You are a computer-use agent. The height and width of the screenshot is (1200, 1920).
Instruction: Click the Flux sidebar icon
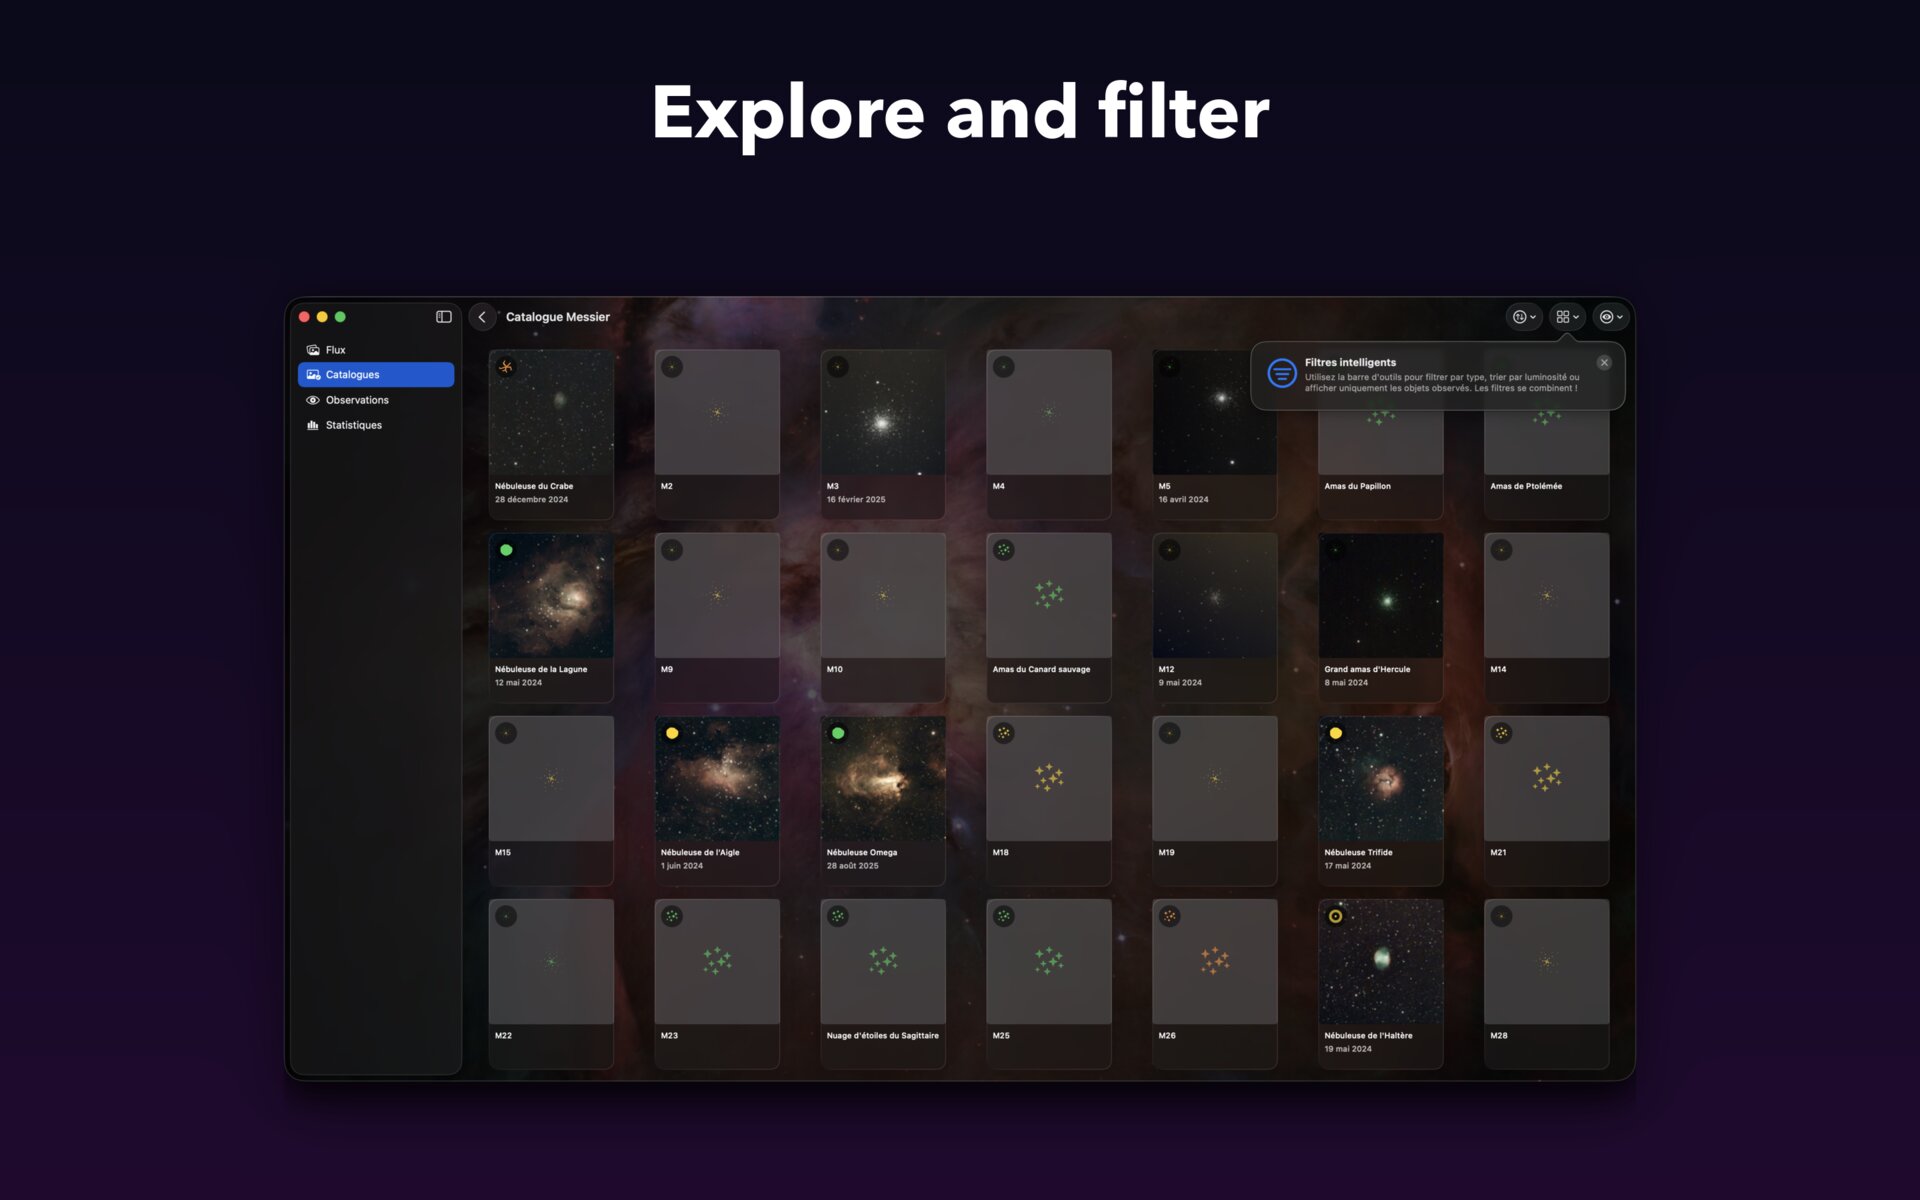pyautogui.click(x=313, y=350)
